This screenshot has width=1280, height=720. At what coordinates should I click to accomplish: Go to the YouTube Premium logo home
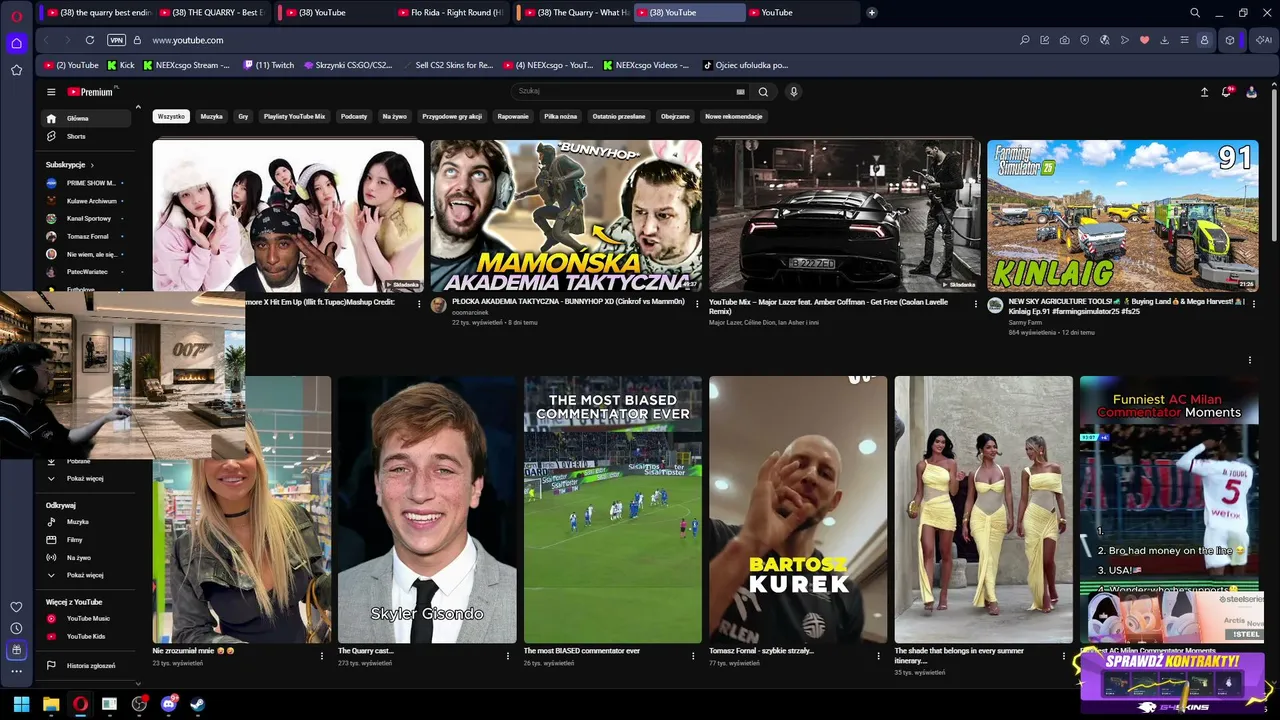pyautogui.click(x=92, y=92)
